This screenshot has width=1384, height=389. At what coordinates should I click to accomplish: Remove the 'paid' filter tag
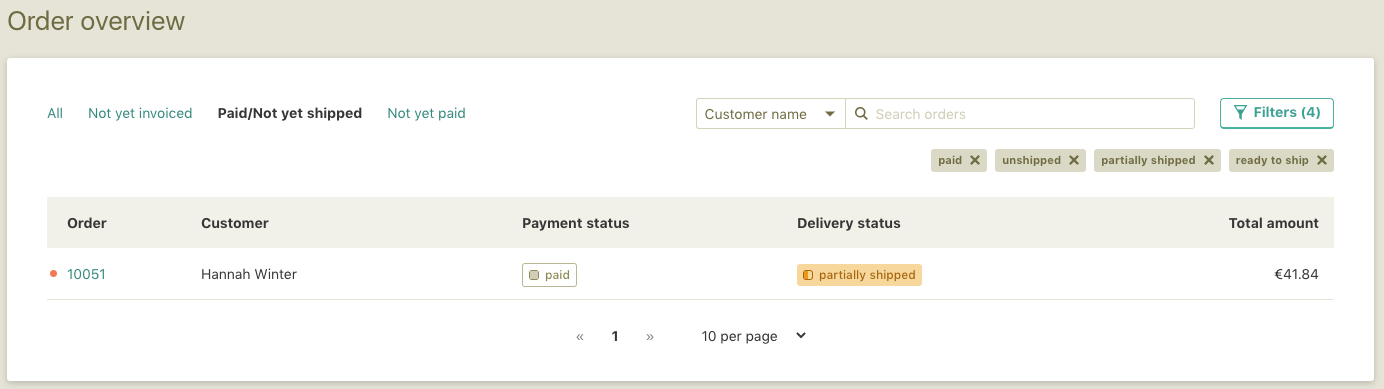pyautogui.click(x=974, y=160)
